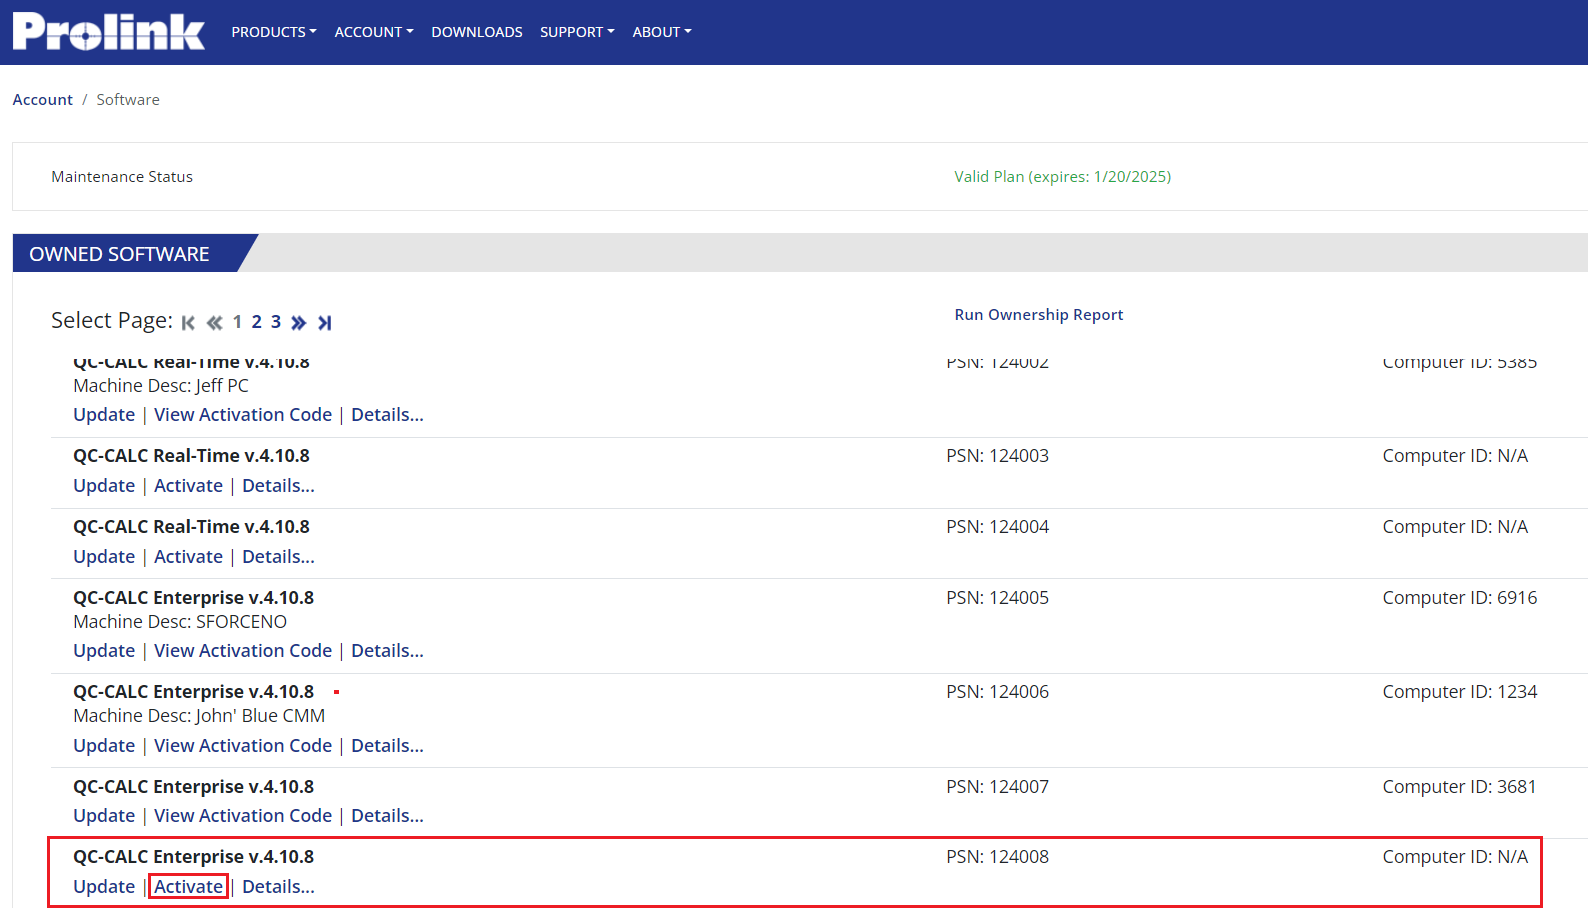Click Run Ownership Report link
1588x908 pixels.
[1038, 314]
